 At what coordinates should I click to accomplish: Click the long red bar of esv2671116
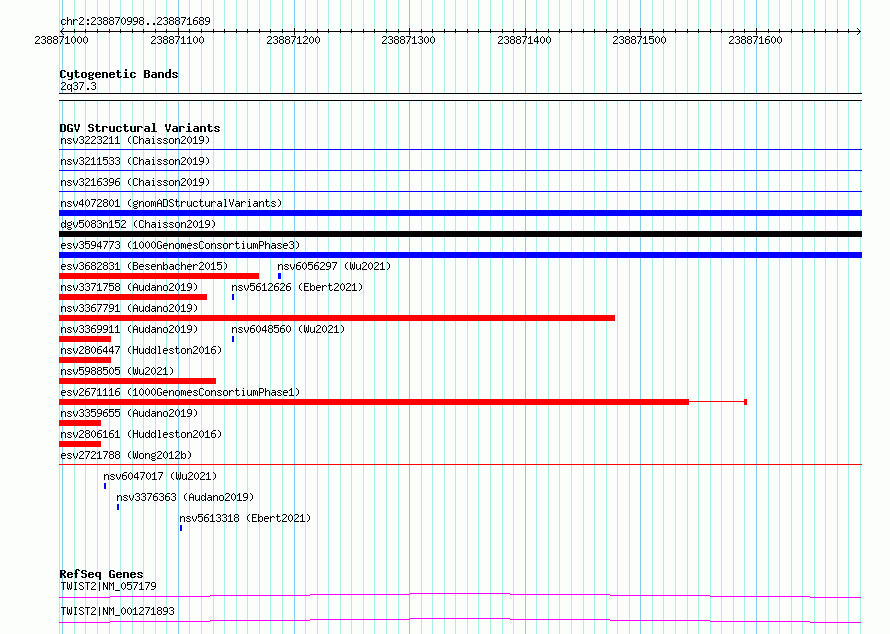374,402
